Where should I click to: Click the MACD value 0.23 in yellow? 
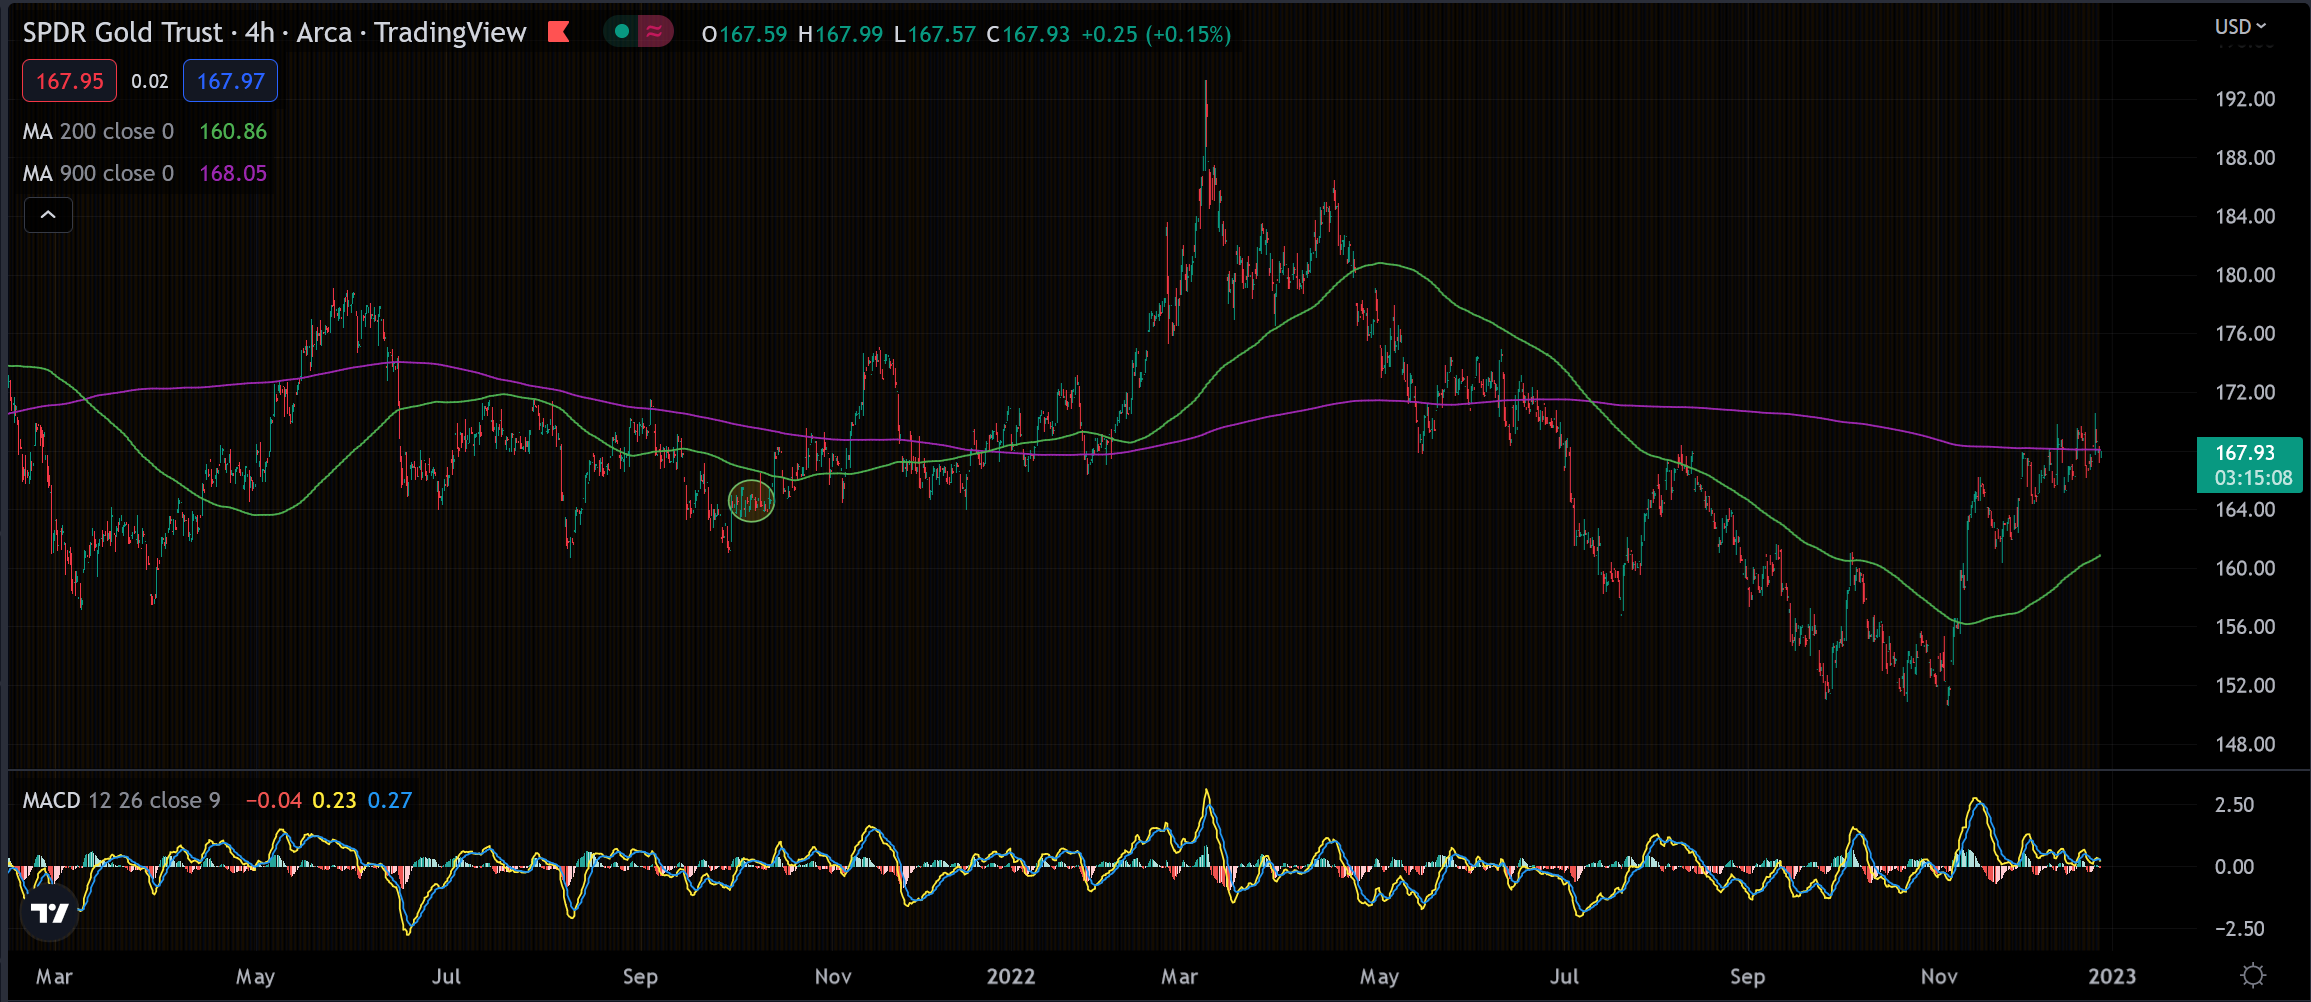pyautogui.click(x=334, y=800)
